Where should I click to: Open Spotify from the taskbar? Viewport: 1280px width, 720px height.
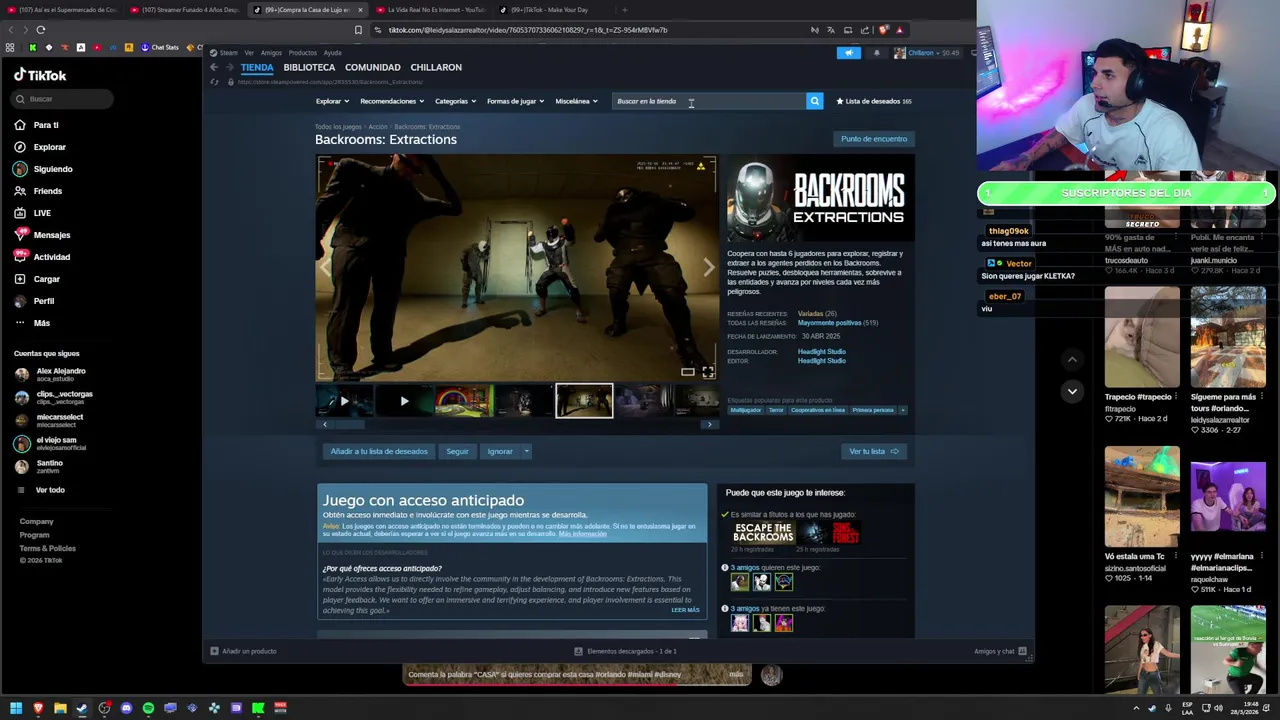pyautogui.click(x=148, y=708)
